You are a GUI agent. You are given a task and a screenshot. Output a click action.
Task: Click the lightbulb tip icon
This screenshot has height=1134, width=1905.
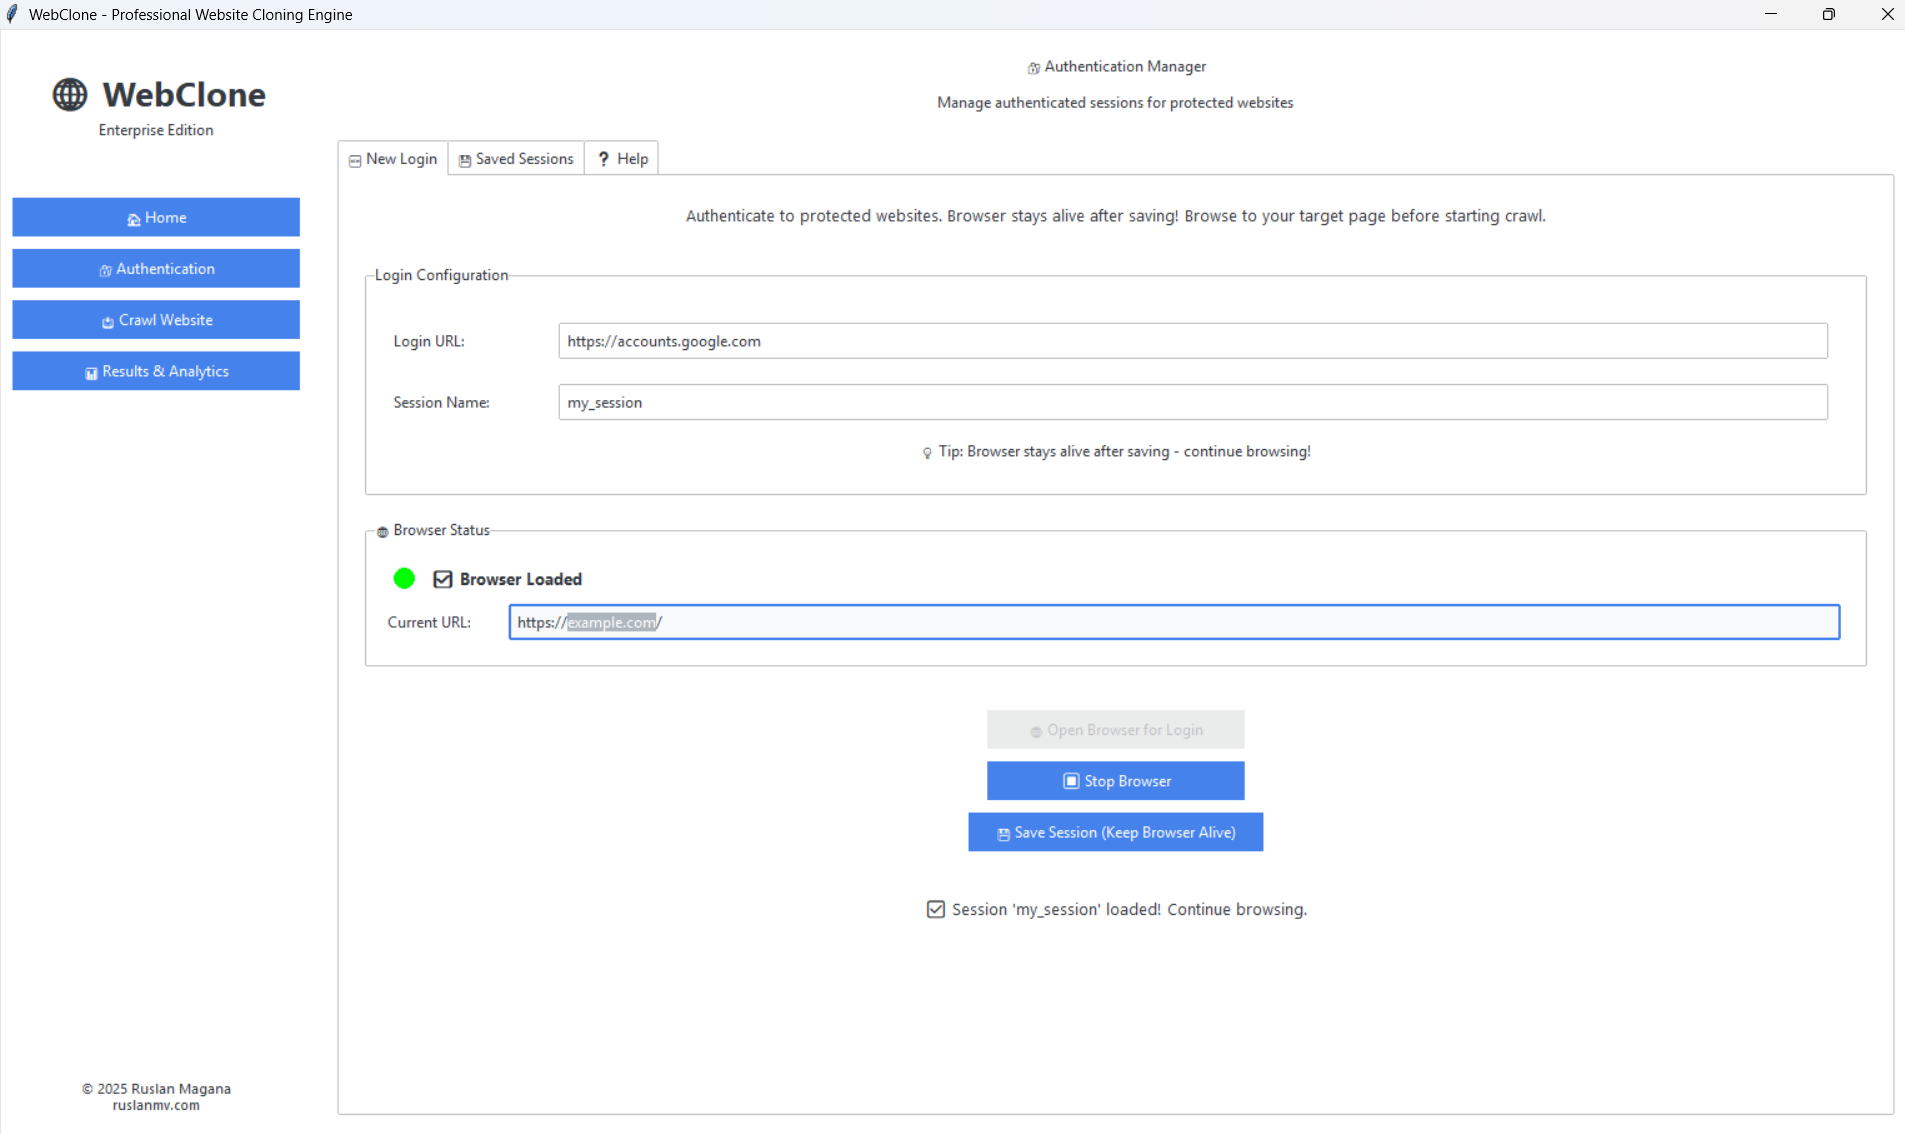pos(927,453)
